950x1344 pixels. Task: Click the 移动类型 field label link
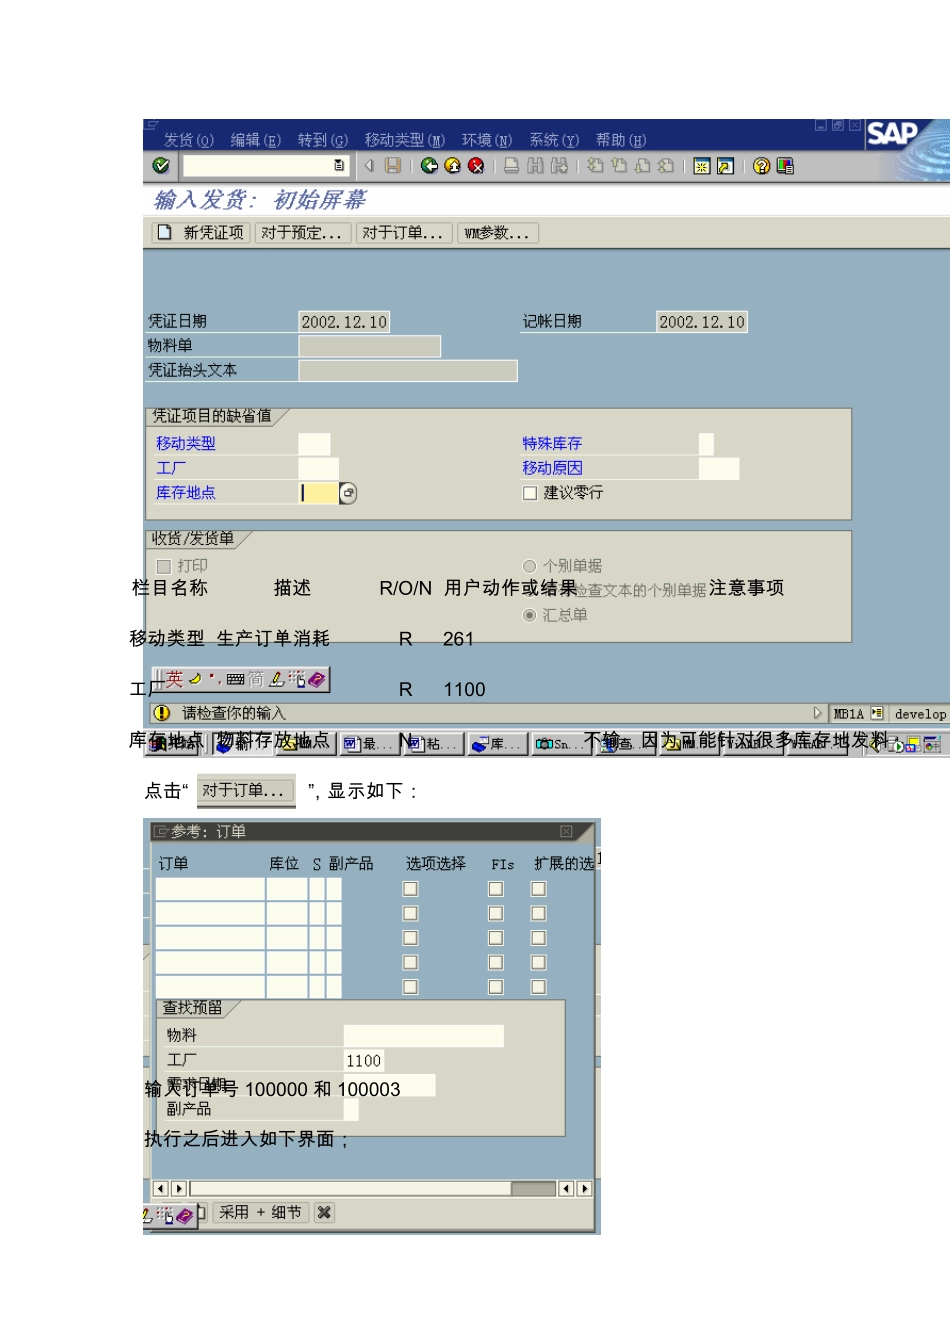pyautogui.click(x=186, y=444)
